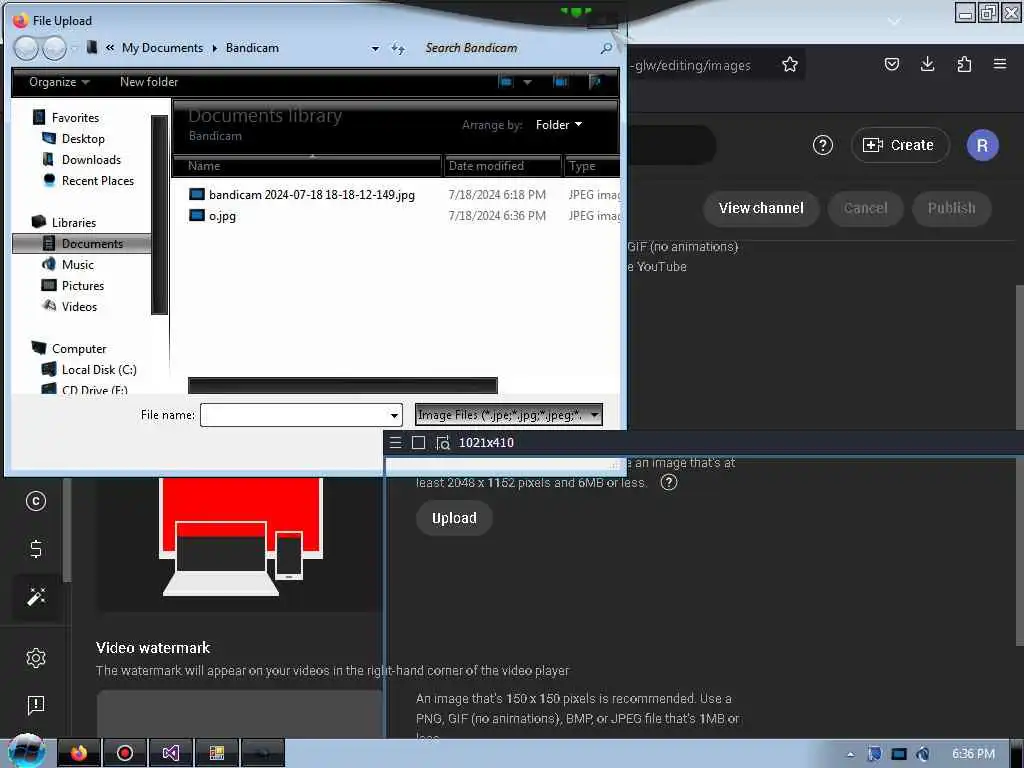Click the Create button
1024x768 pixels.
(x=900, y=145)
